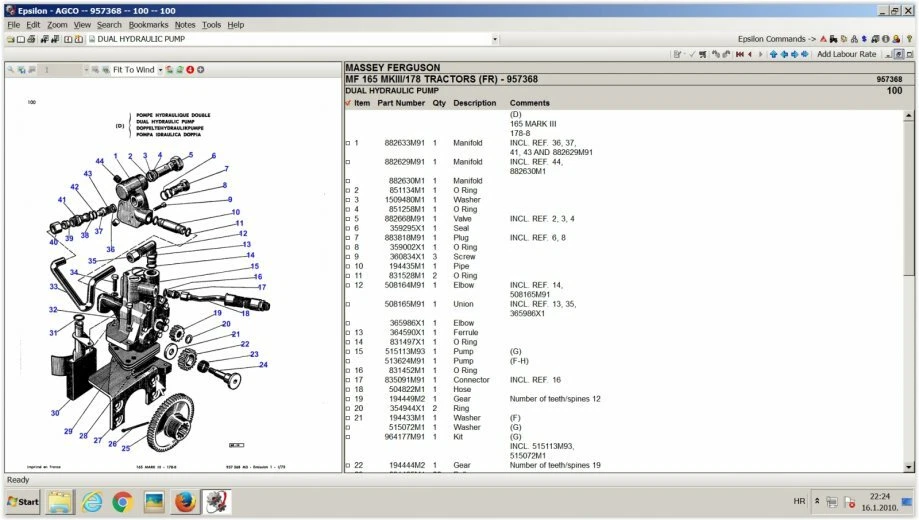The height and width of the screenshot is (520, 919).
Task: Open the Zoom menu
Action: point(57,25)
